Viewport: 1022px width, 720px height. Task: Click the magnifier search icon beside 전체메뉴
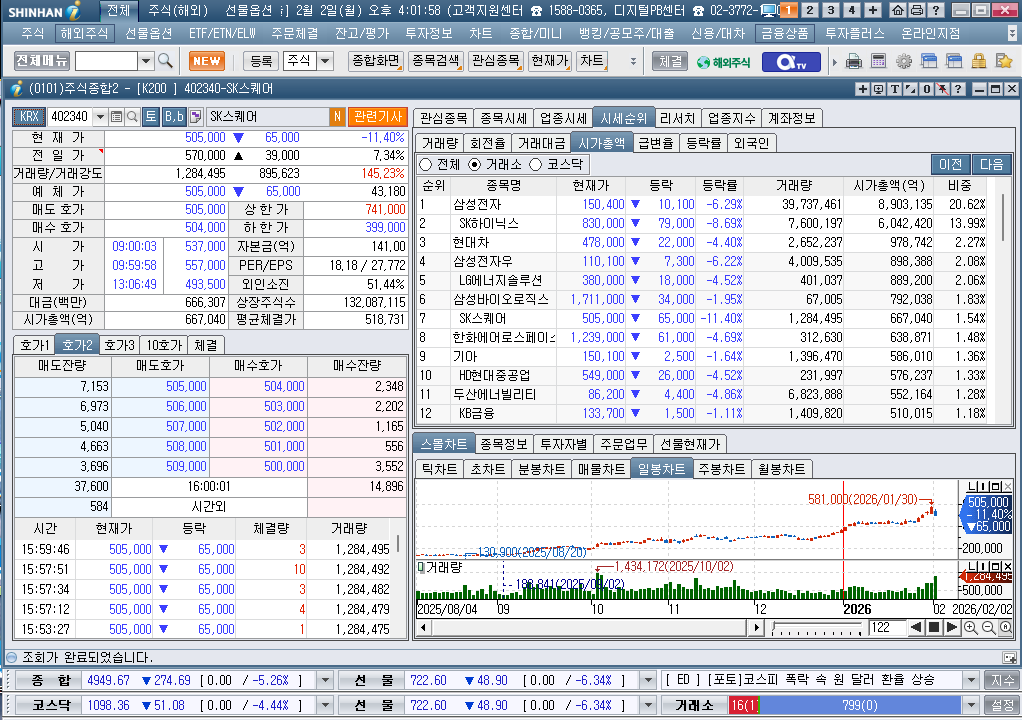click(x=166, y=61)
